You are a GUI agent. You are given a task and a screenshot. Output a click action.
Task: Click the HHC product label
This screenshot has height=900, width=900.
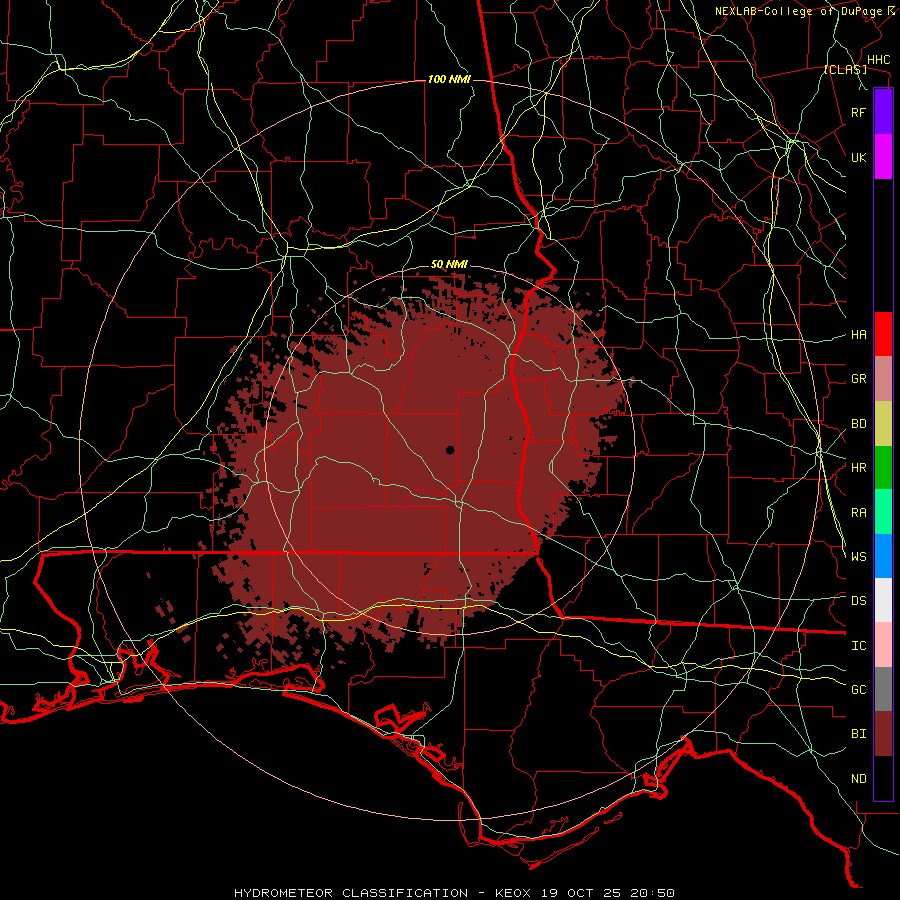pos(878,60)
